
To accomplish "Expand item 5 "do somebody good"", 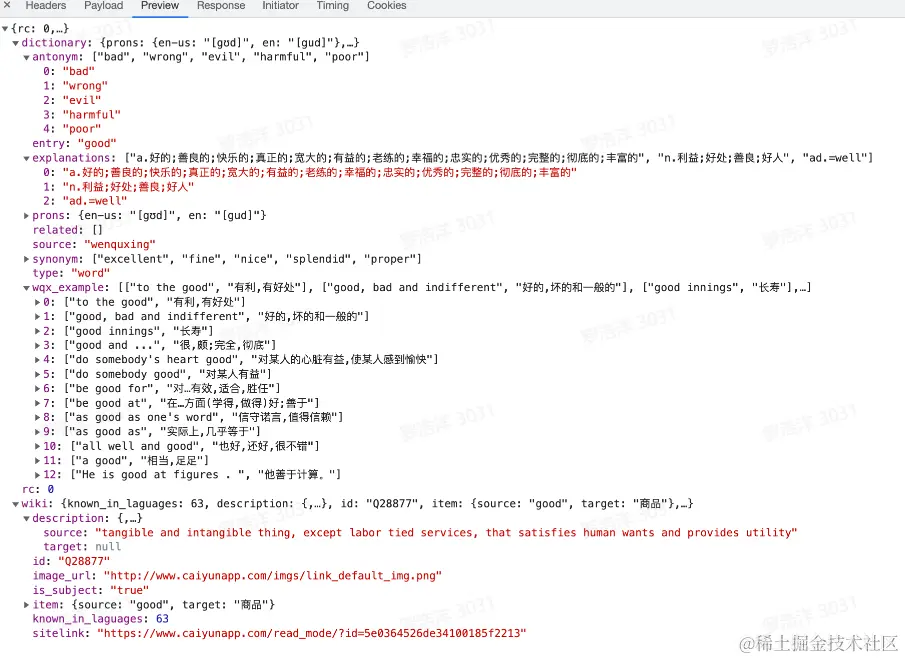I will coord(38,374).
